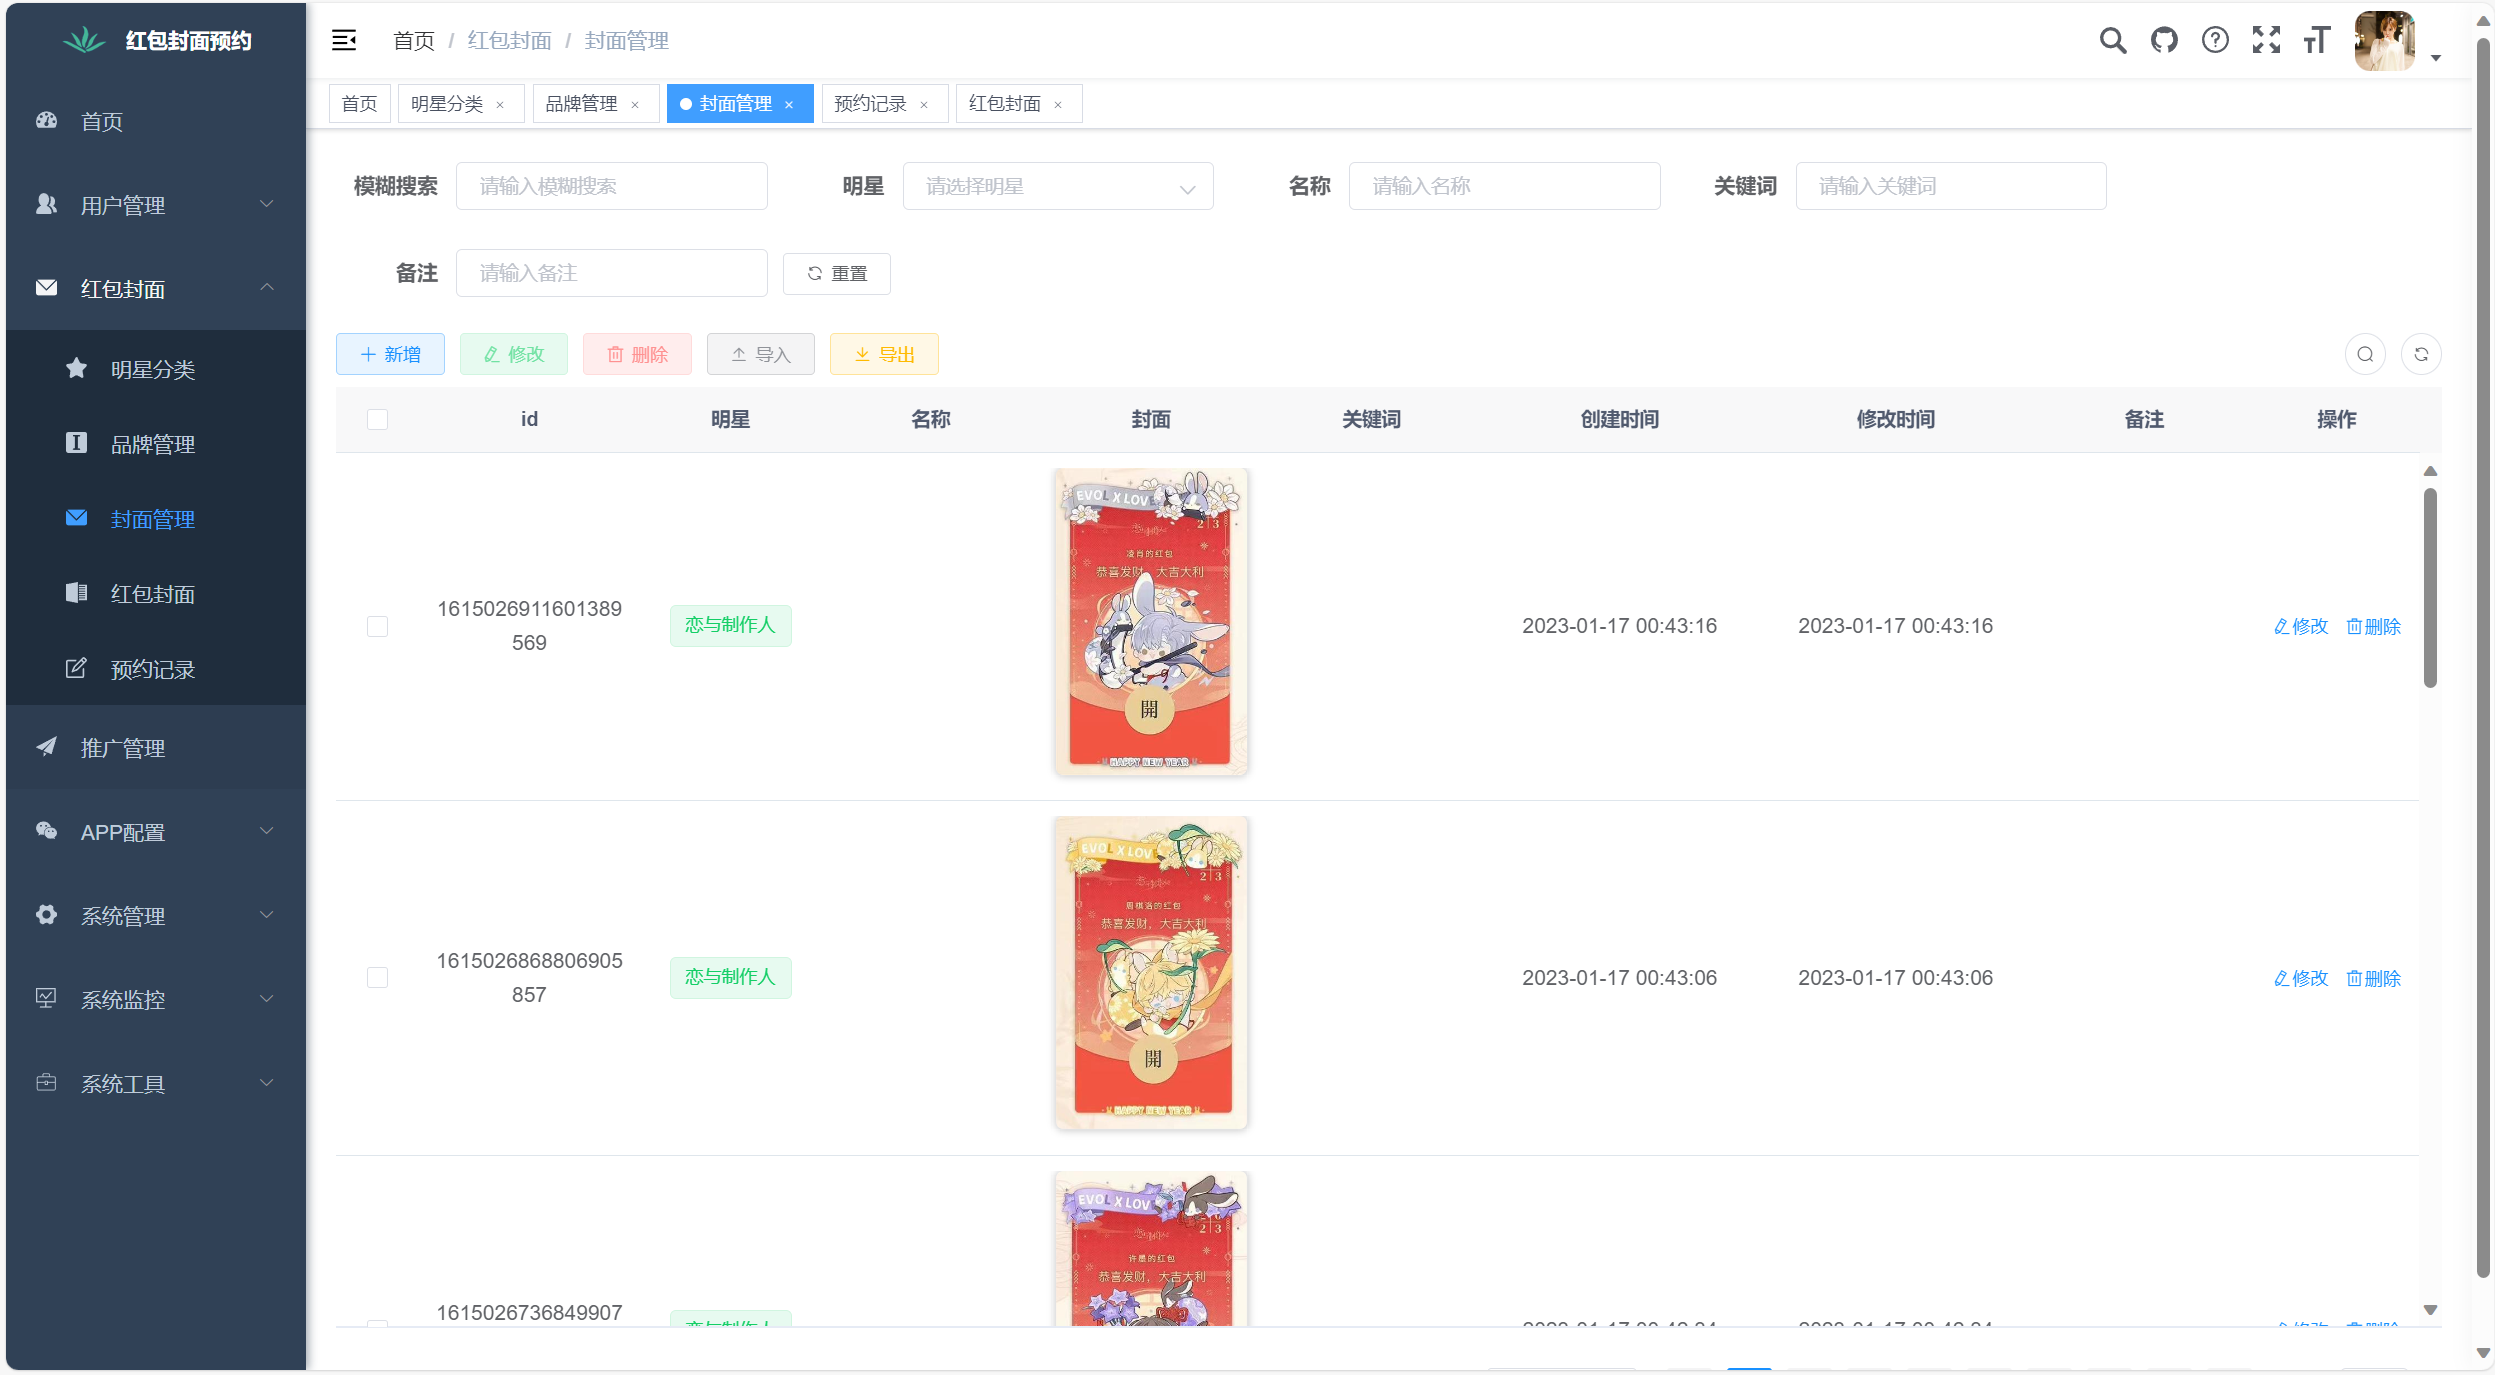Open the first red envelope cover thumbnail
The width and height of the screenshot is (2495, 1375).
pyautogui.click(x=1151, y=622)
